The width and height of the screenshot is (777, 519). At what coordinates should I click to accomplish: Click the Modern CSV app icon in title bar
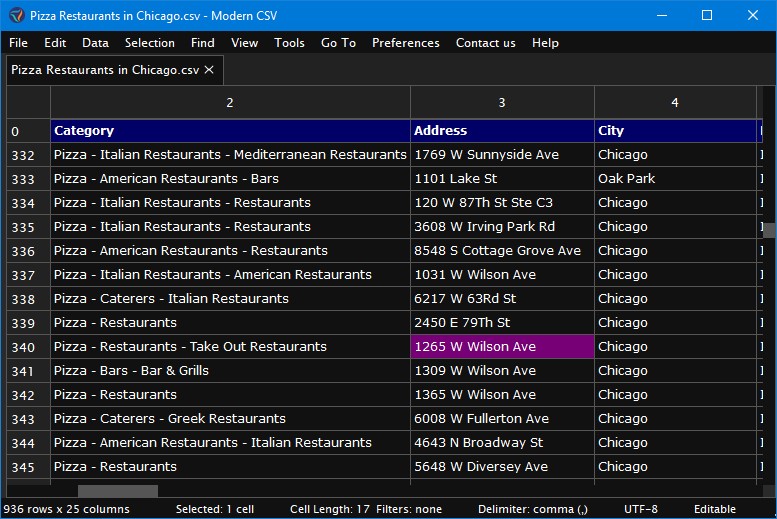[x=16, y=15]
